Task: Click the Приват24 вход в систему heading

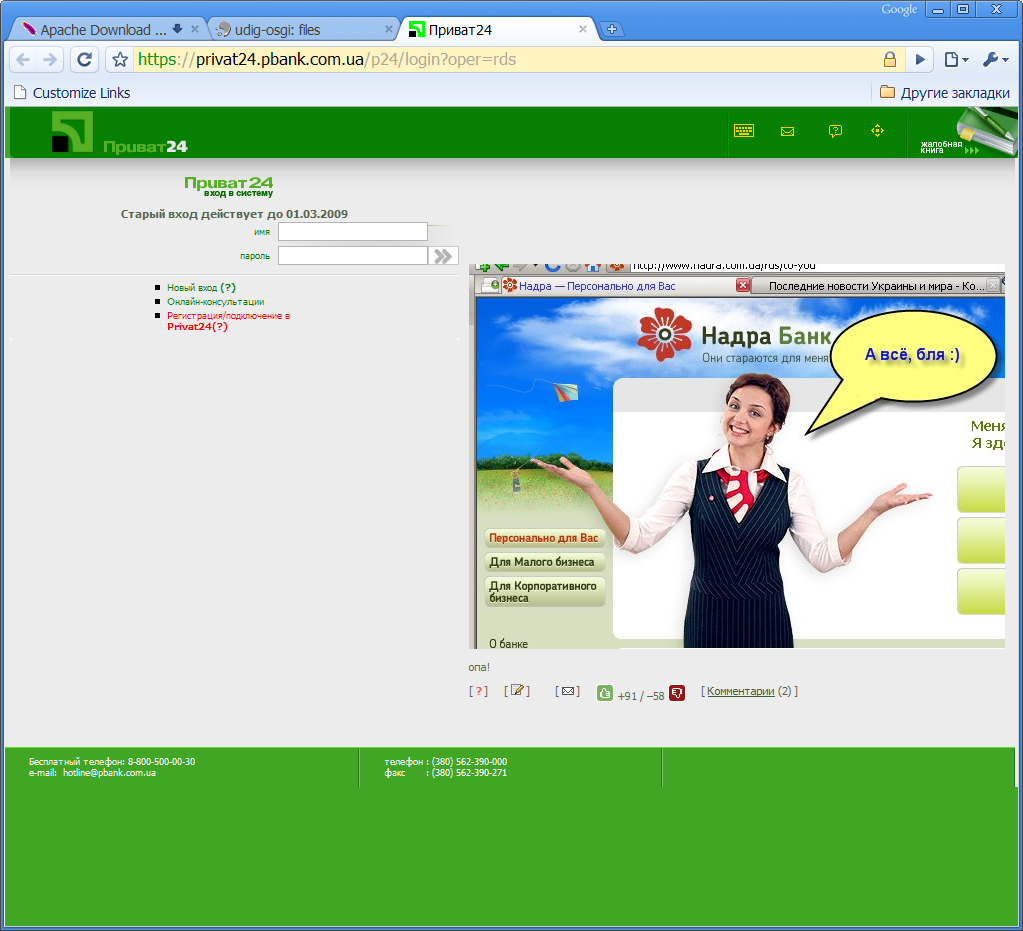Action: click(x=228, y=186)
